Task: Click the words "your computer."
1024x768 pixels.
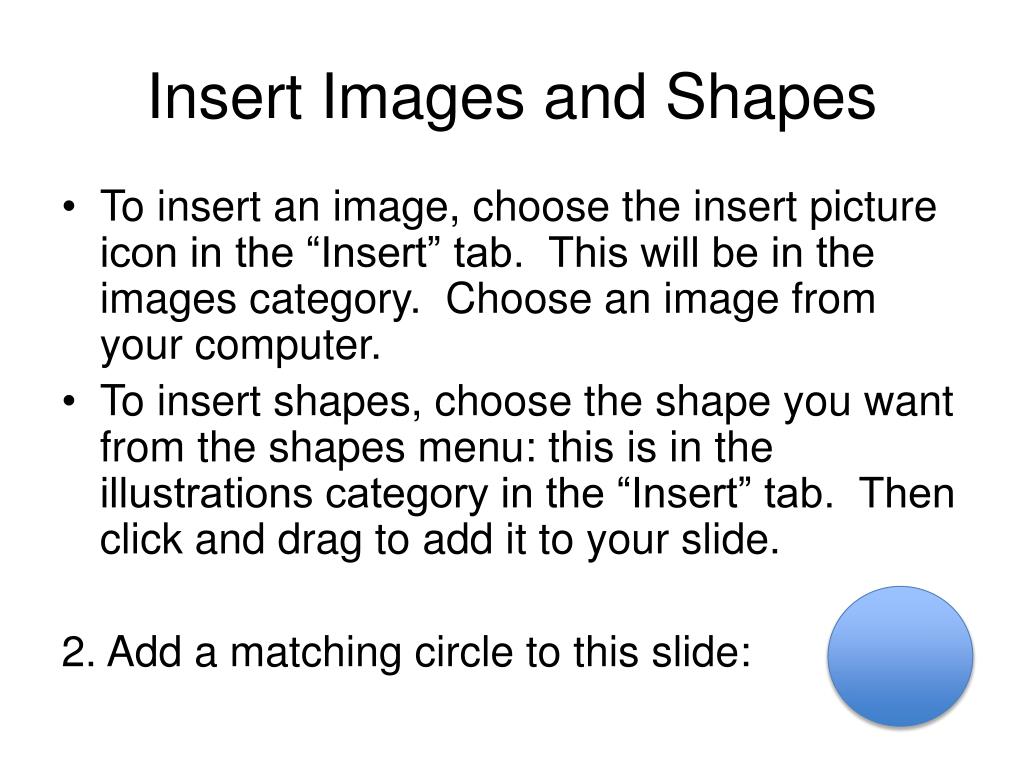Action: [240, 346]
